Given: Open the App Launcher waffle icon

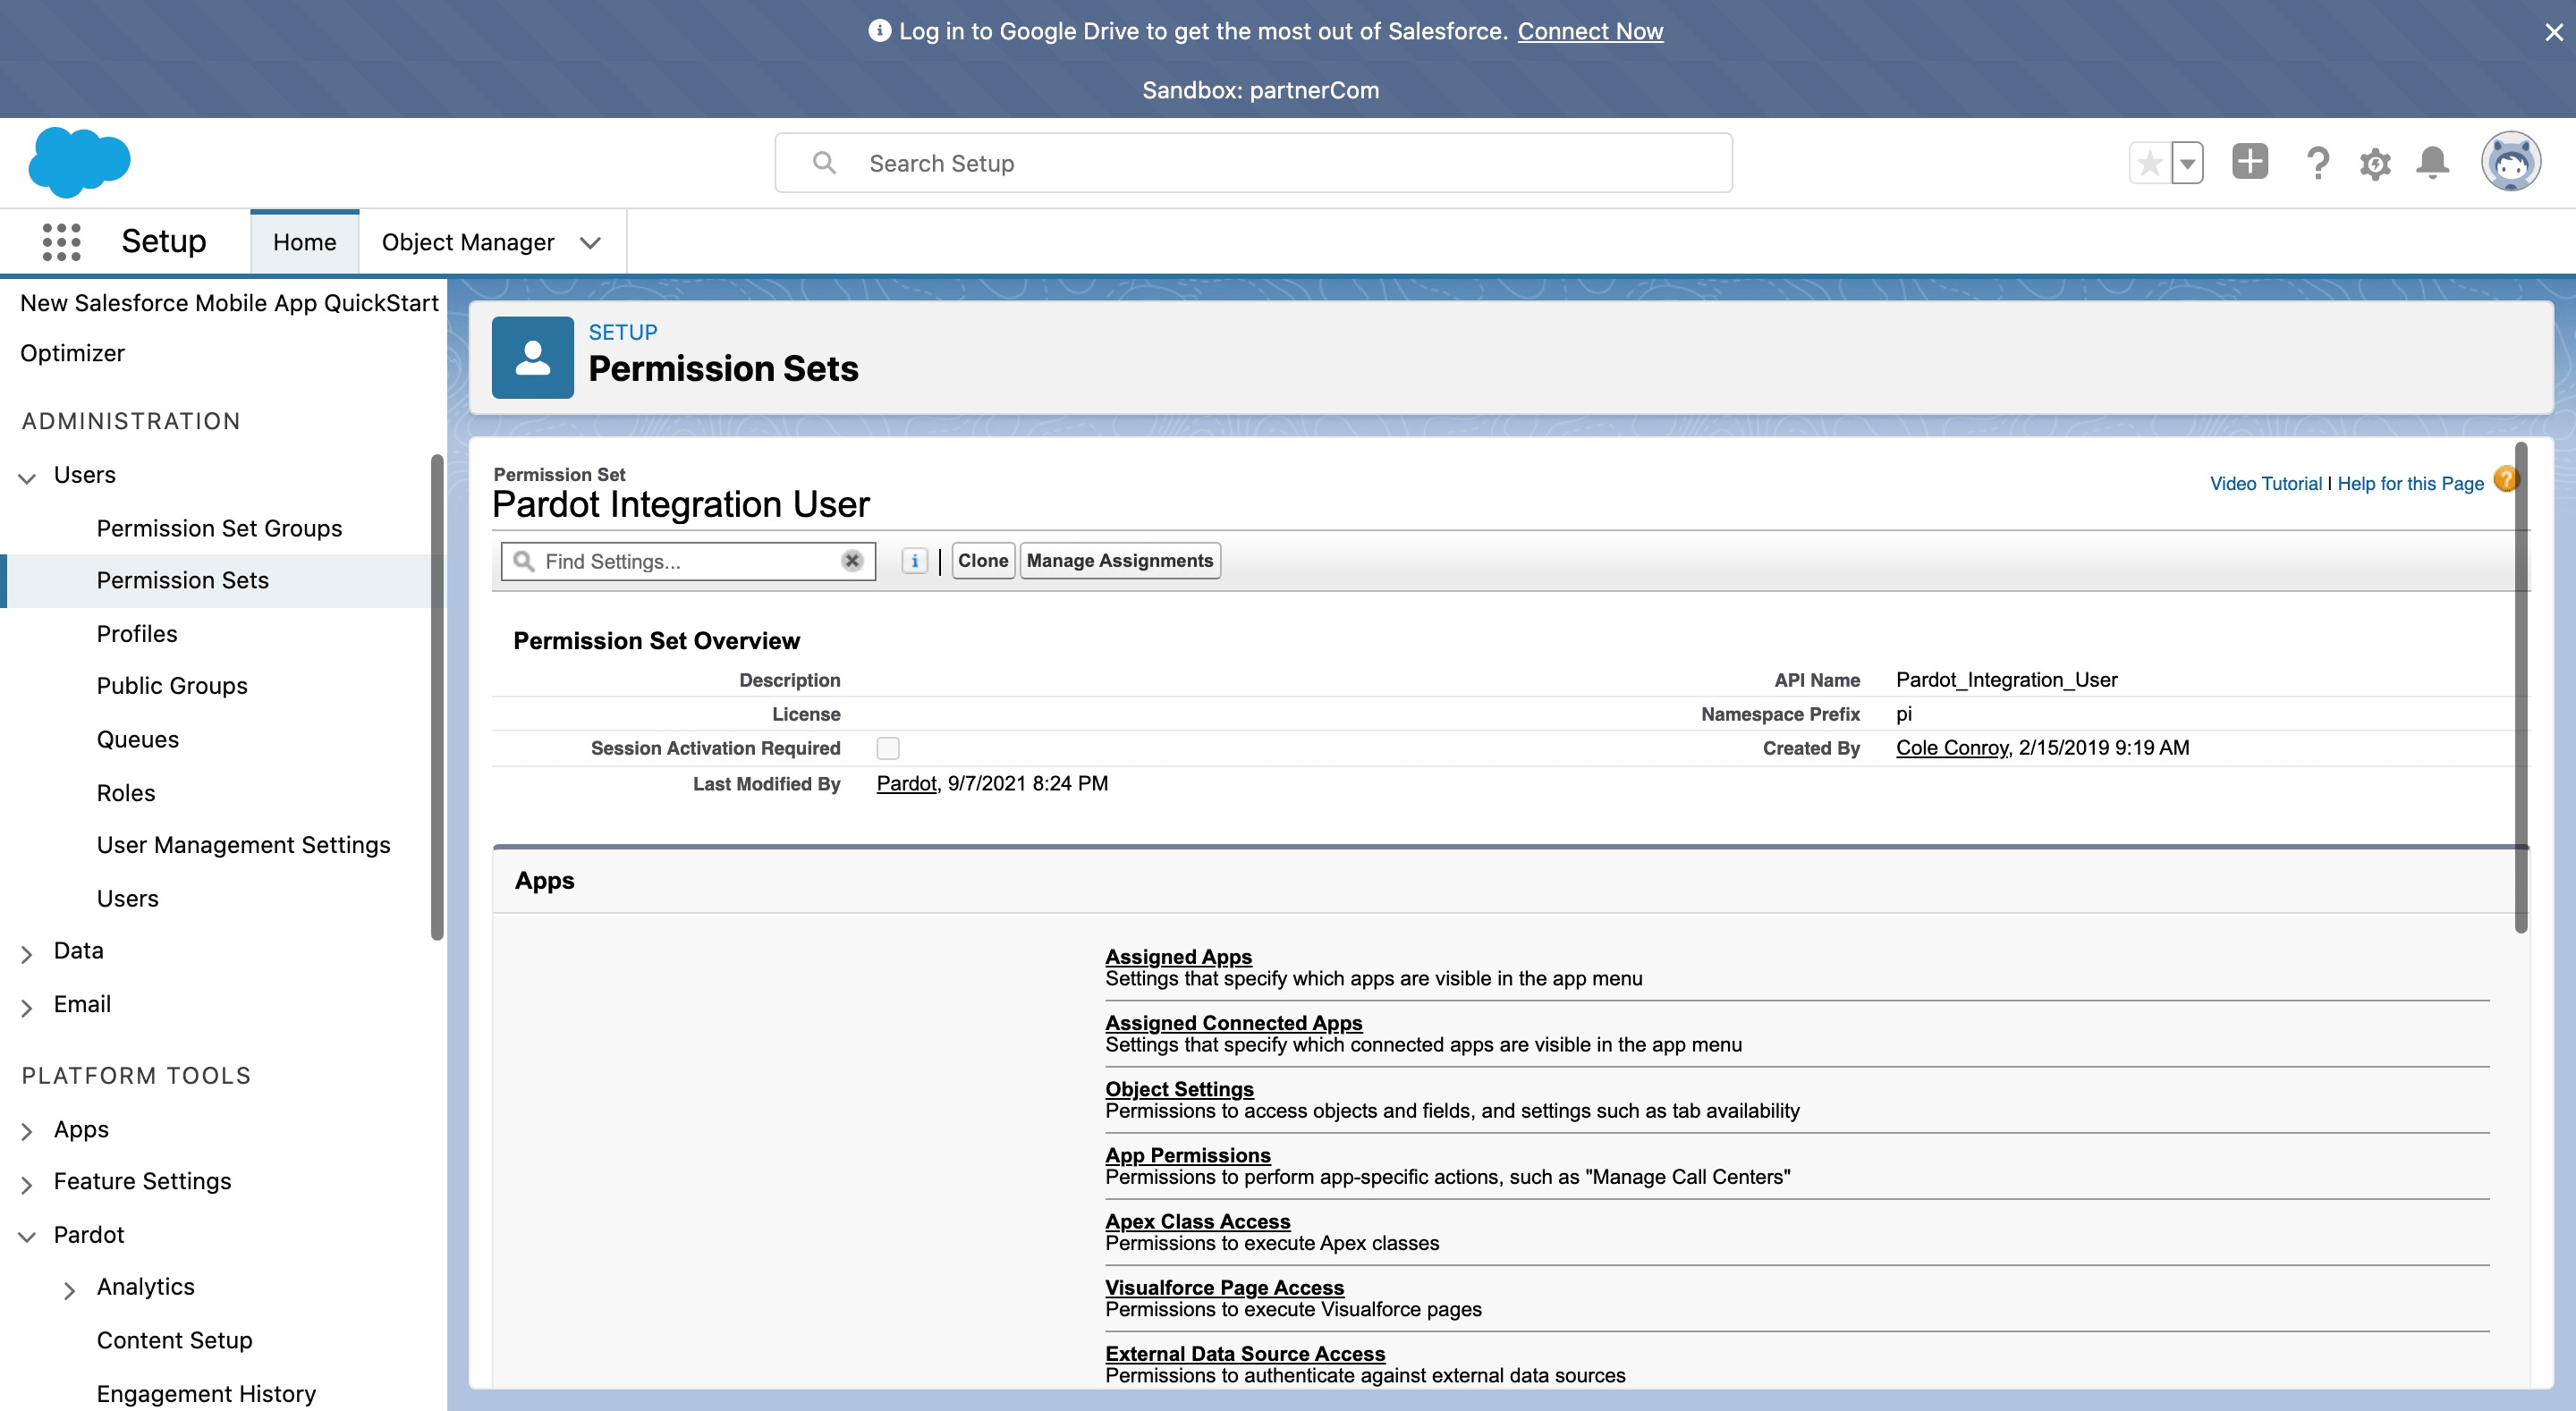Looking at the screenshot, I should [x=60, y=241].
